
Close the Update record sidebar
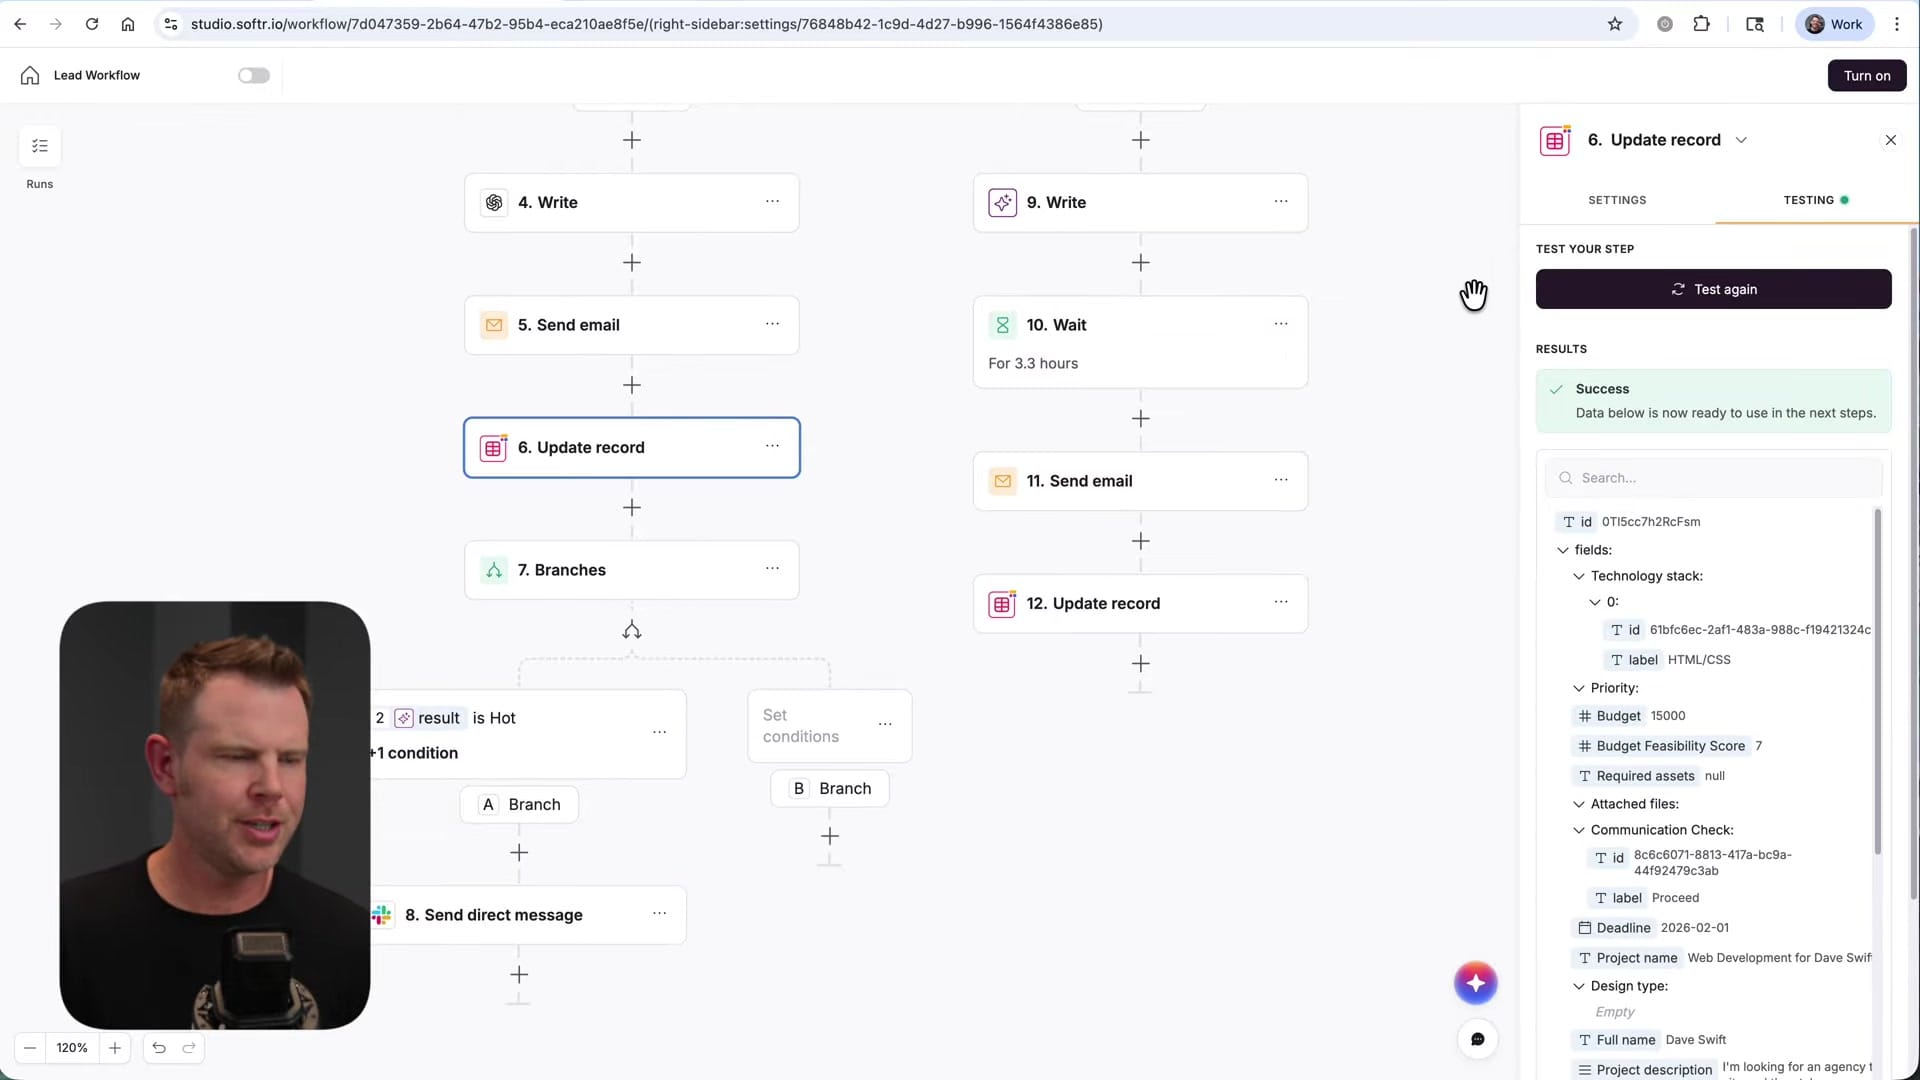point(1890,140)
